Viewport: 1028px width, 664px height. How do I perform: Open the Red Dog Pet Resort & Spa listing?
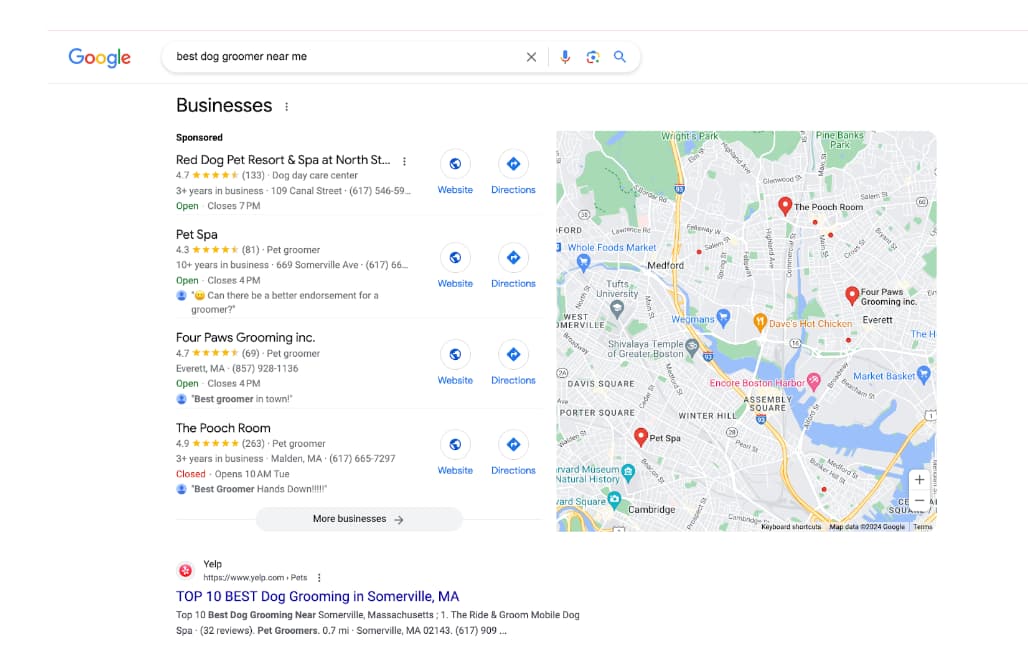coord(283,160)
